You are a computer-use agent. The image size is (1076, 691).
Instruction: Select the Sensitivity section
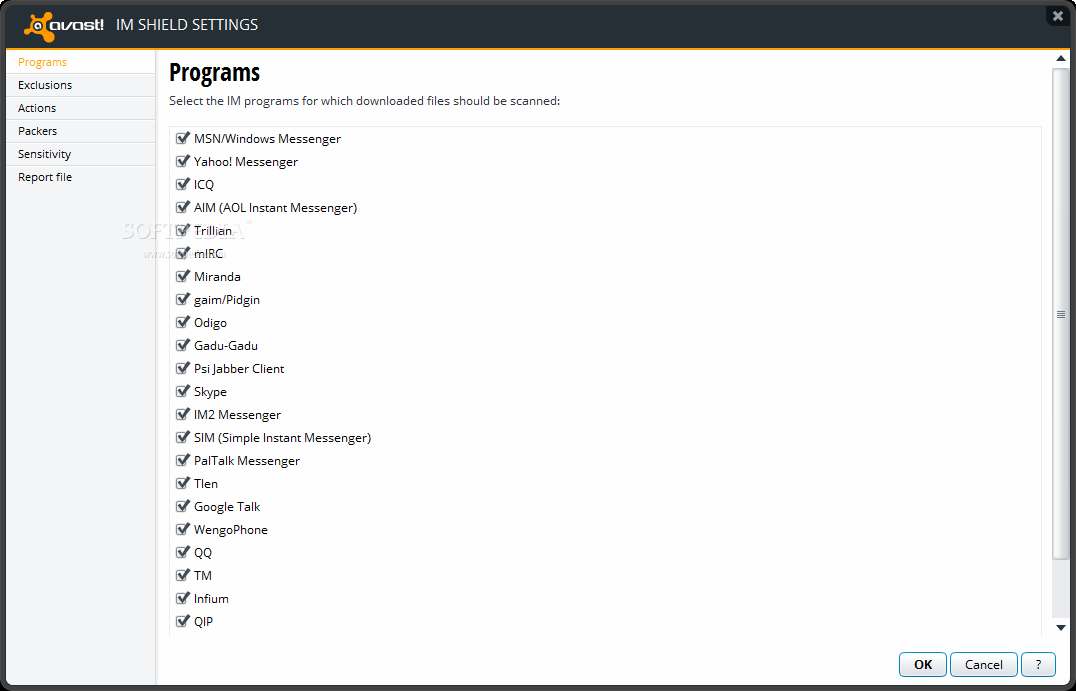[x=81, y=154]
